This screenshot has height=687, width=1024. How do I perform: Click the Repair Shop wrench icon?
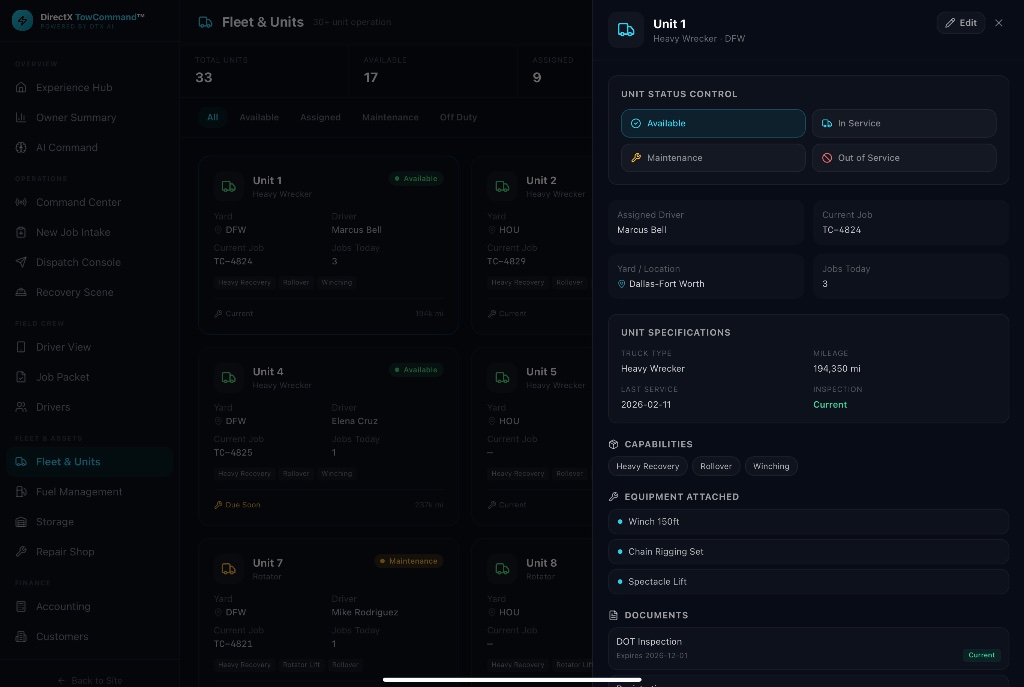point(21,552)
